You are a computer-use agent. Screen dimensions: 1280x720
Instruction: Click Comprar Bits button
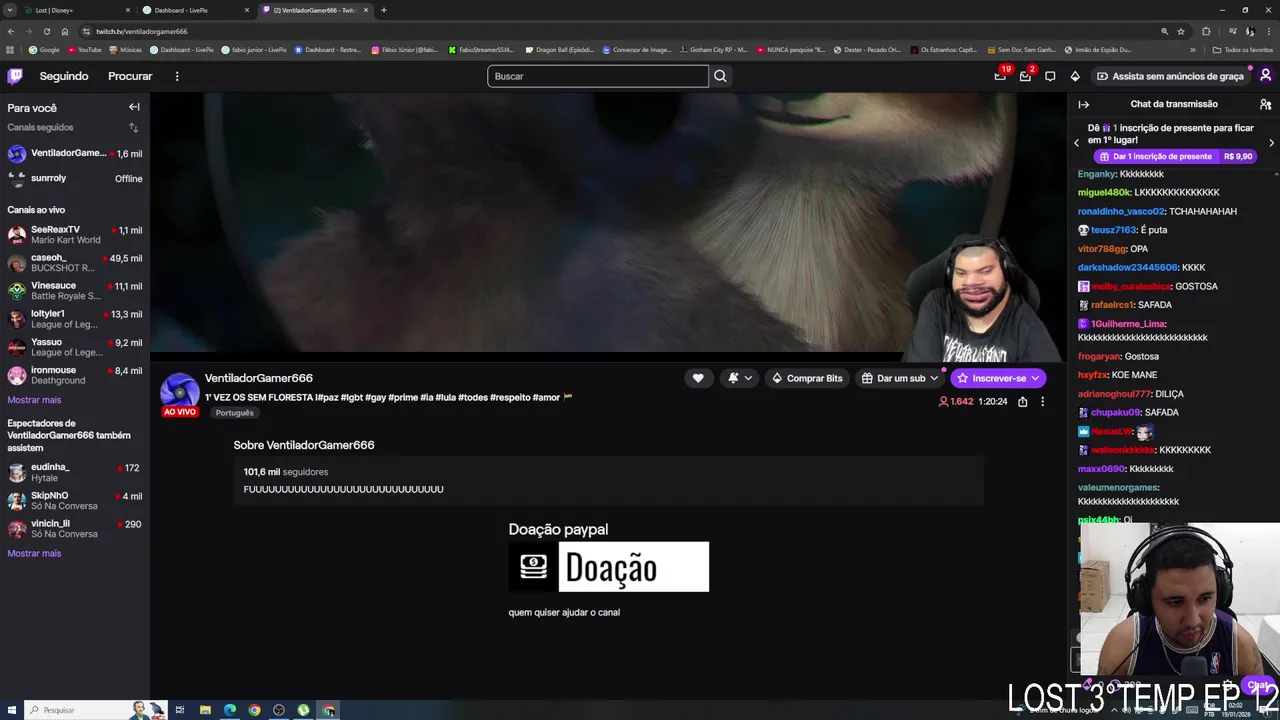(807, 378)
